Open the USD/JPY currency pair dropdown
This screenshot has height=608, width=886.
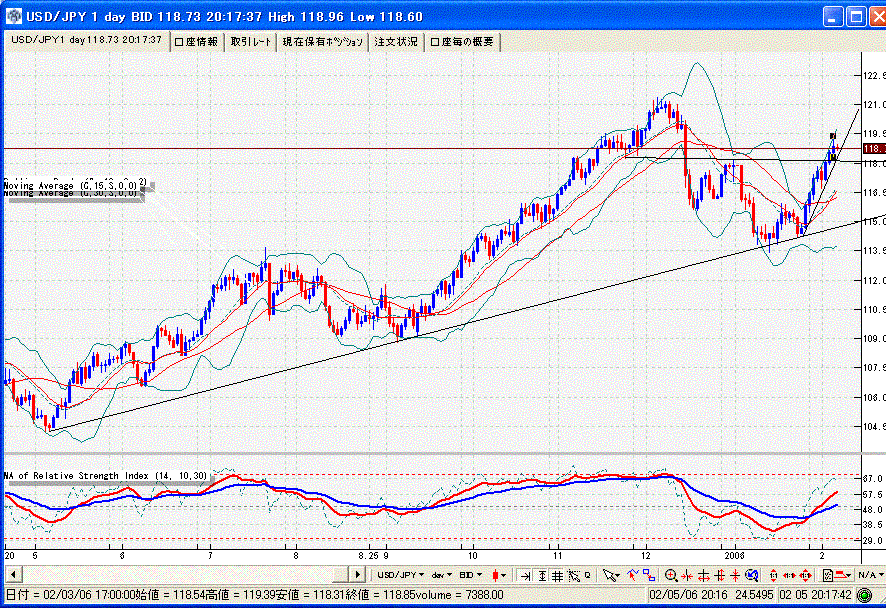point(400,575)
